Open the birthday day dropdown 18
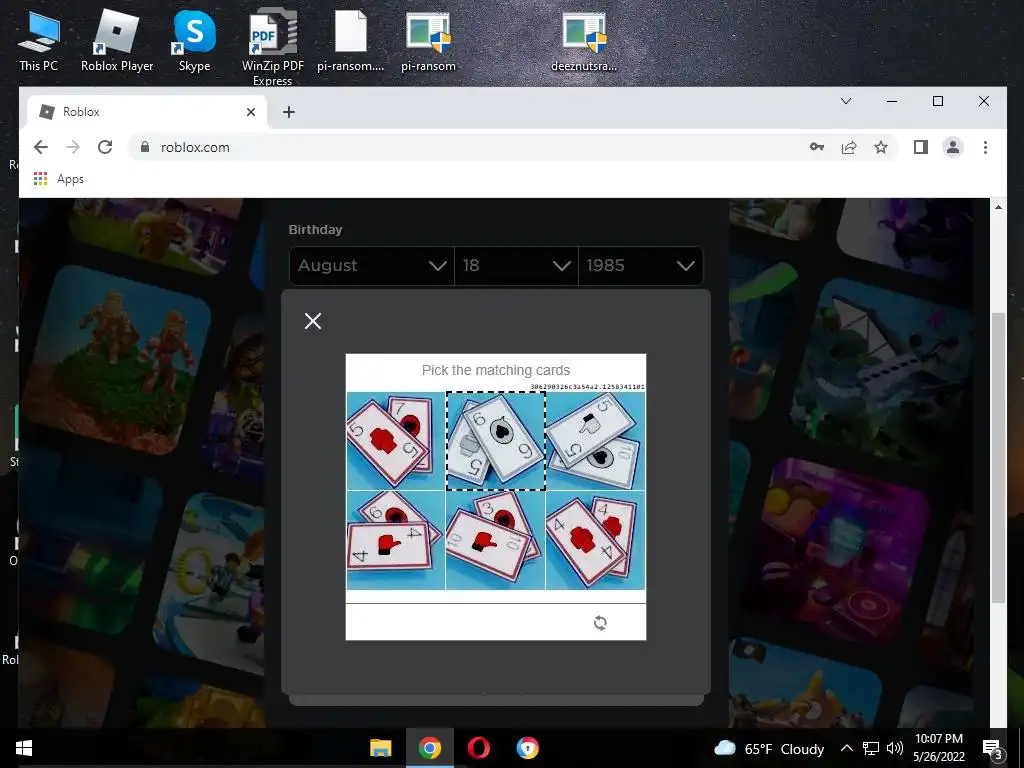 [516, 266]
